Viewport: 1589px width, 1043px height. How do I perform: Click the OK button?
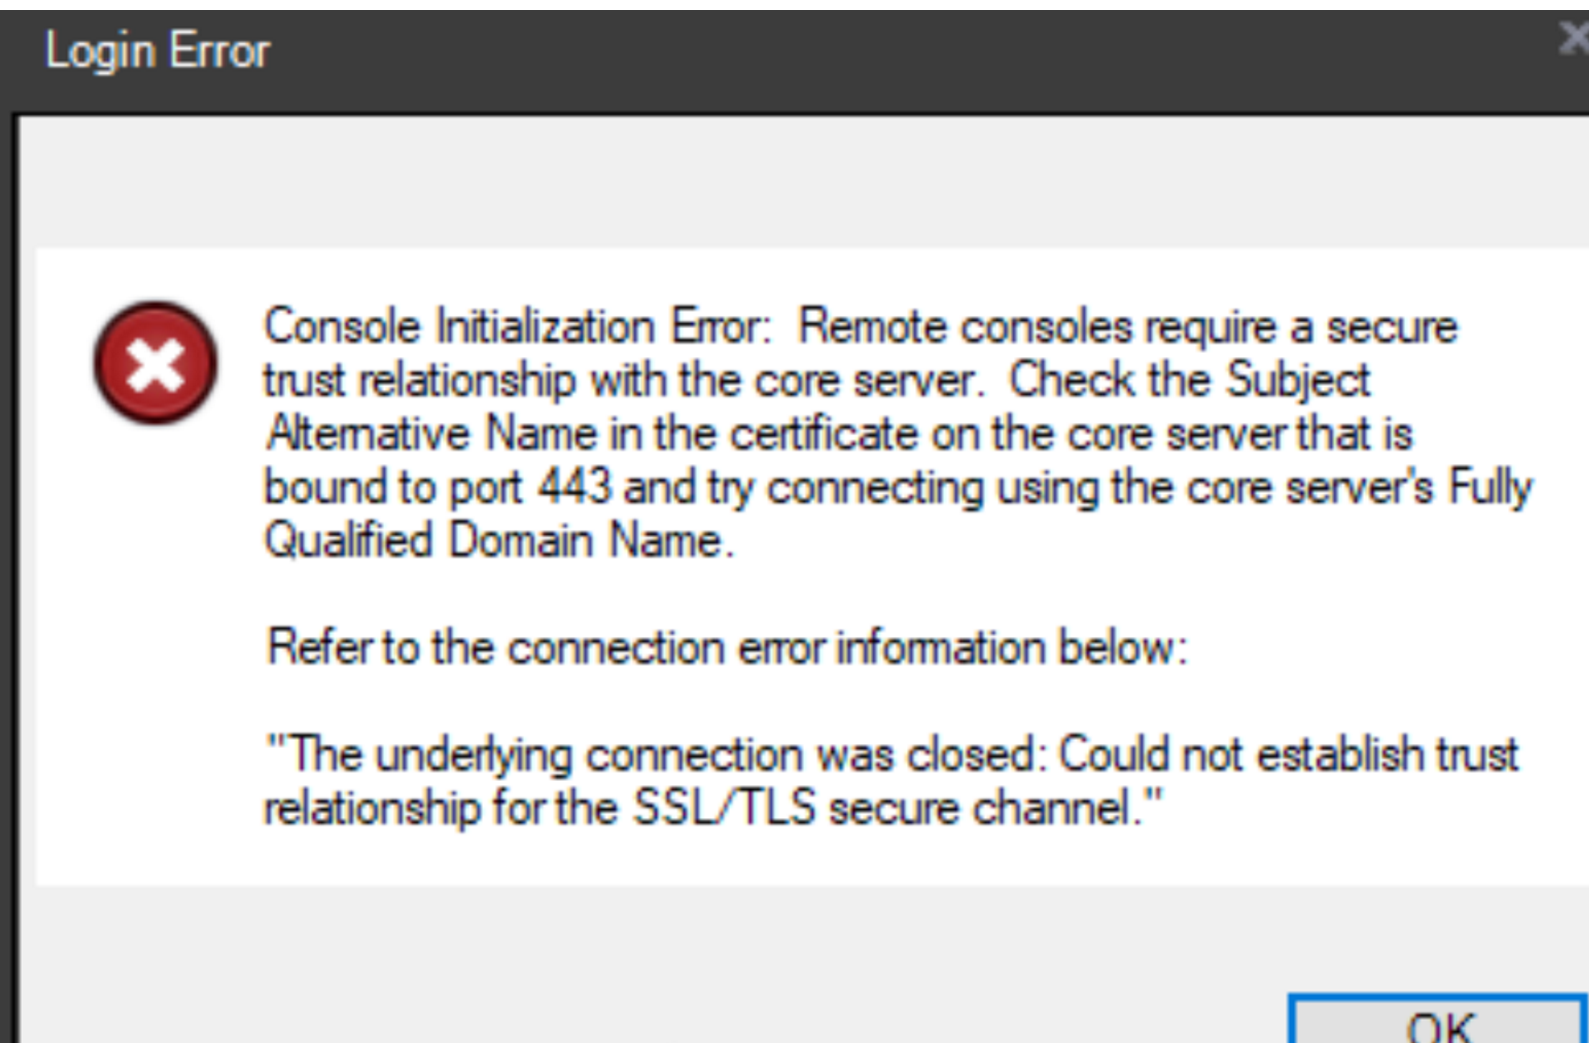(x=1438, y=1022)
